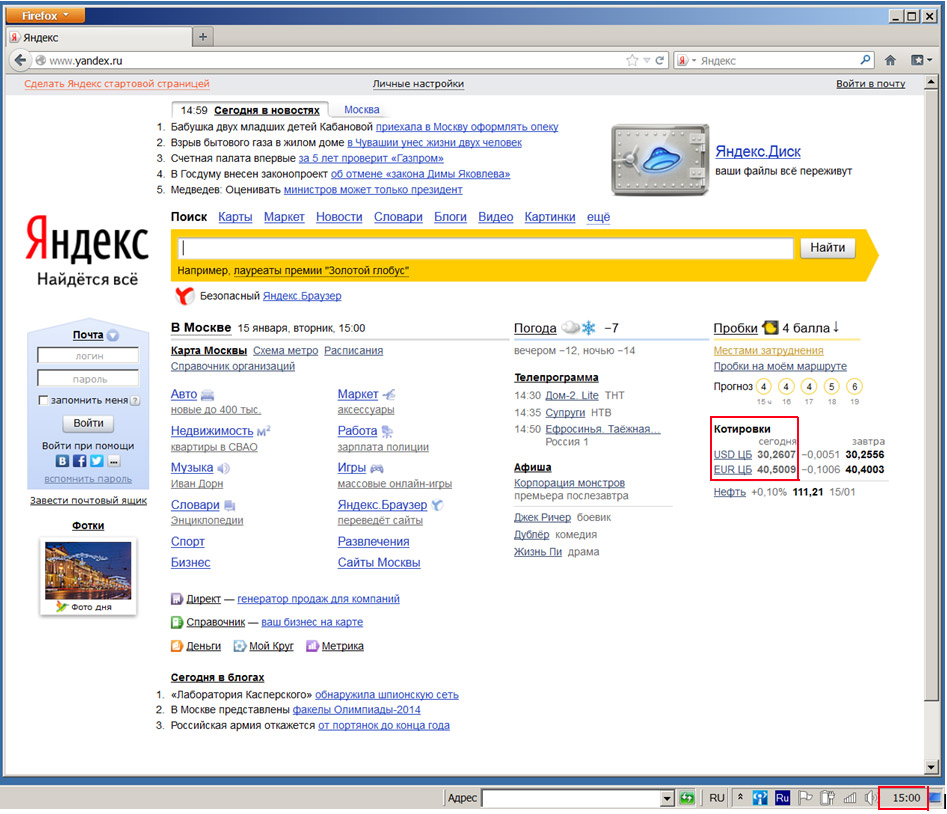Sign in using the Twitter icon
Image resolution: width=947 pixels, height=814 pixels.
click(x=97, y=461)
